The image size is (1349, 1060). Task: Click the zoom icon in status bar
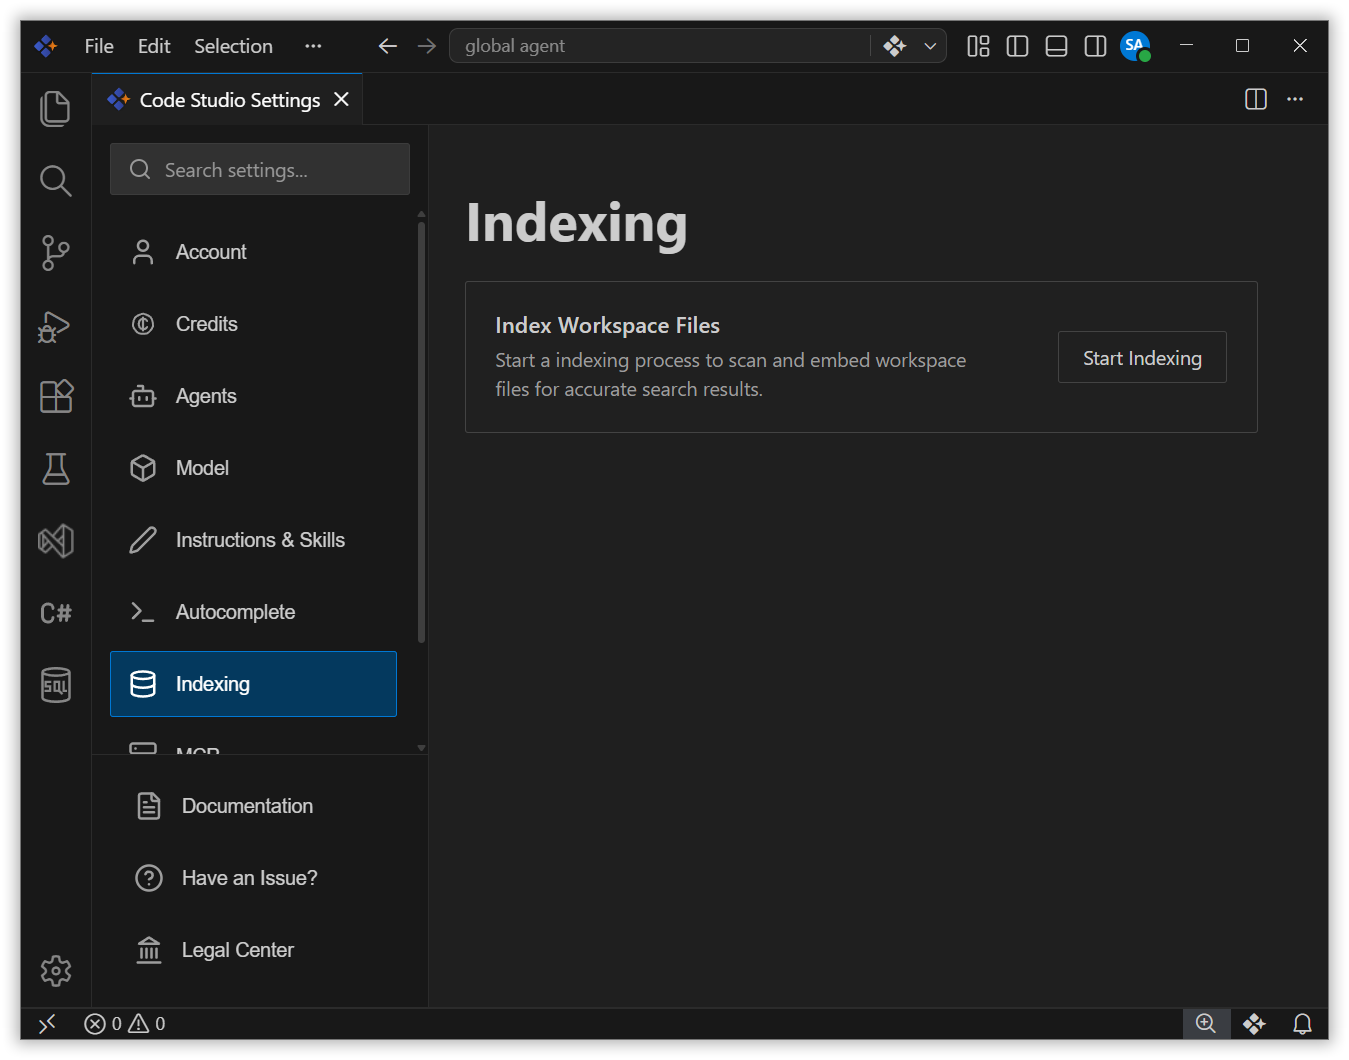click(1206, 1023)
